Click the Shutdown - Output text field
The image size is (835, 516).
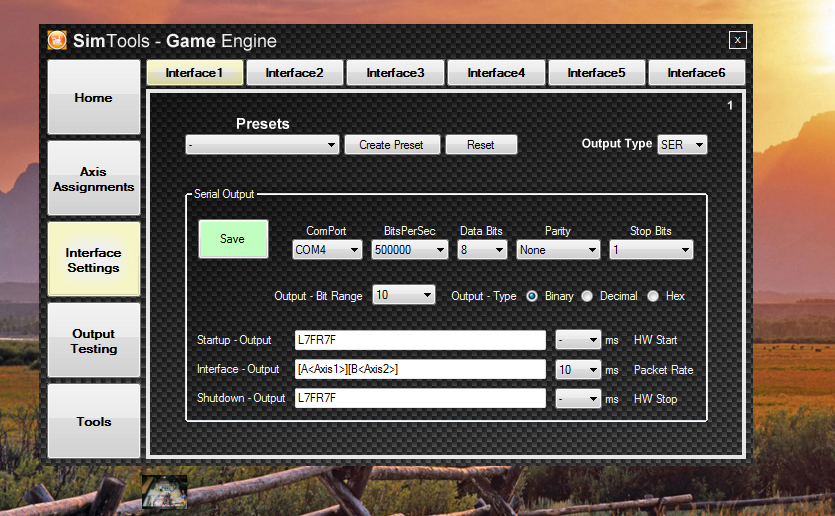[x=420, y=398]
